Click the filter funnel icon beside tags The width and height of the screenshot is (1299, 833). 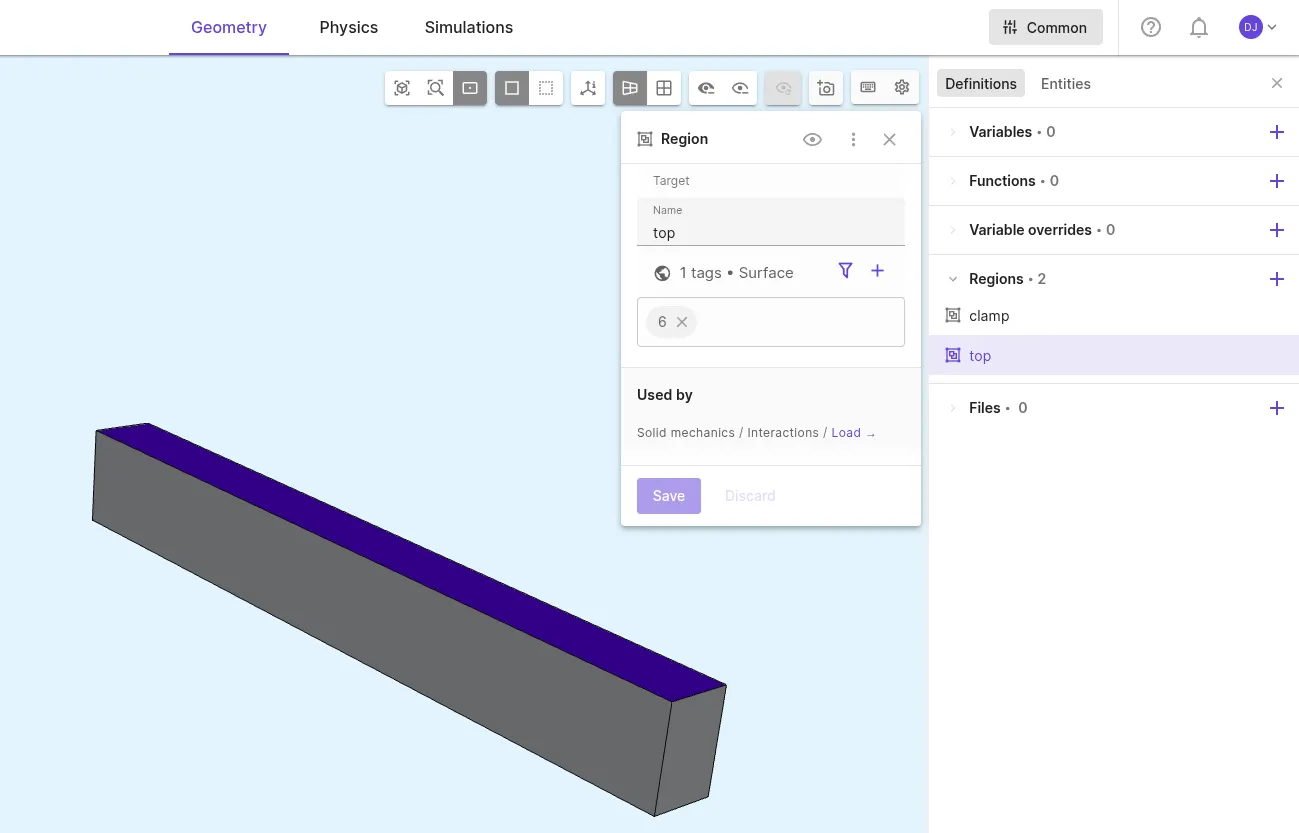point(846,271)
